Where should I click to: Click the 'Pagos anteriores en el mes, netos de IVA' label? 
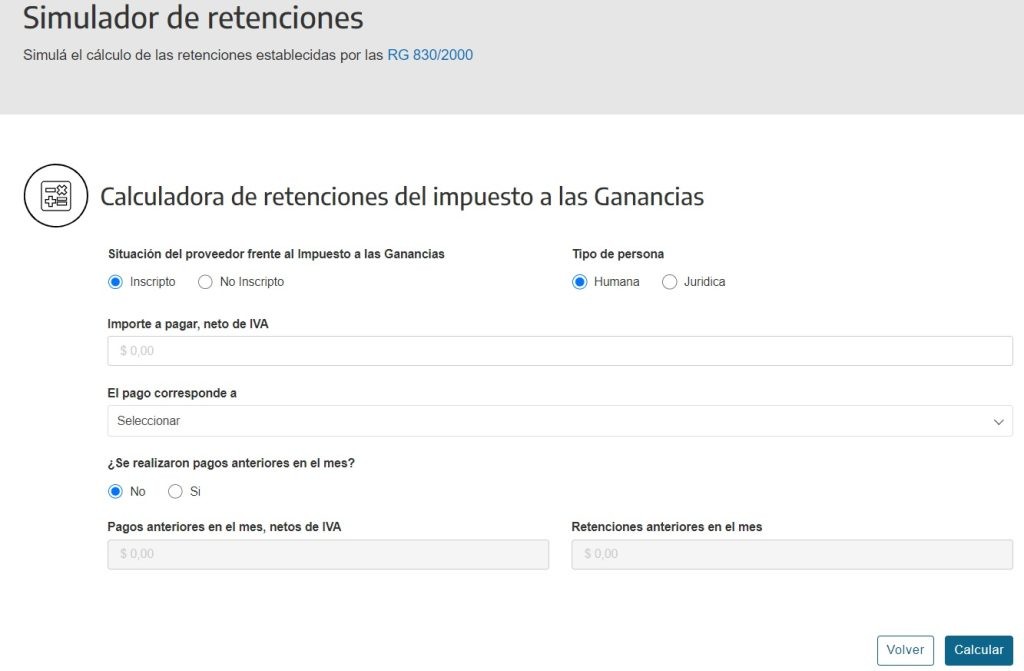pos(224,527)
